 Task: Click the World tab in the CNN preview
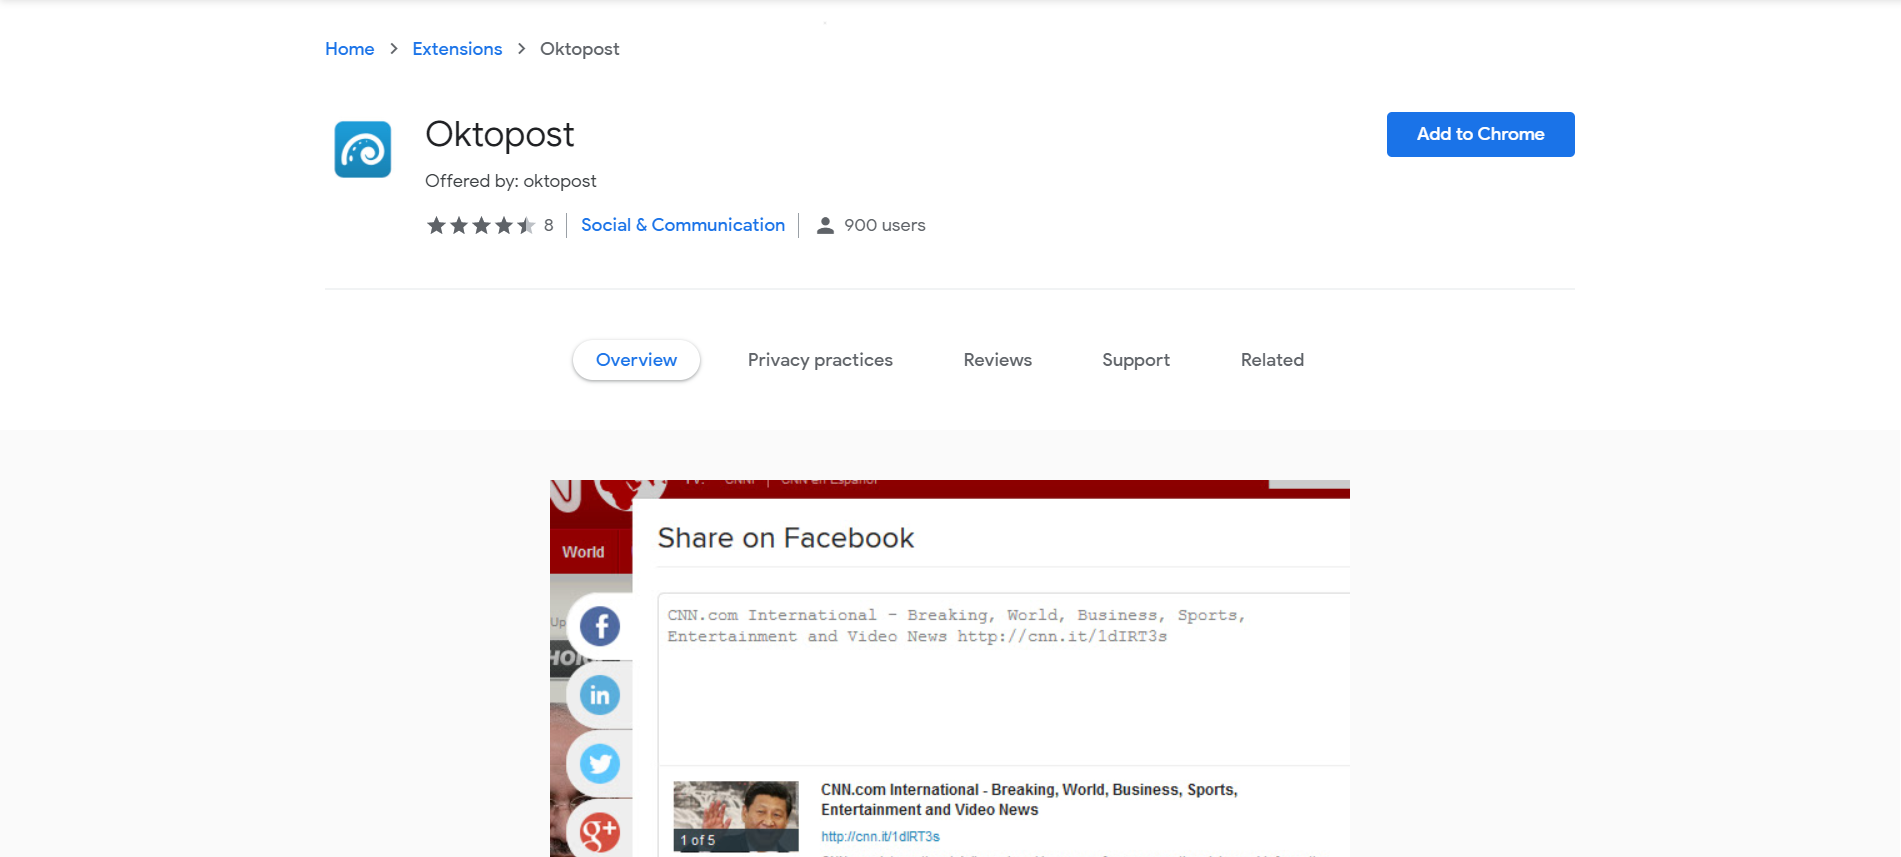[x=583, y=552]
